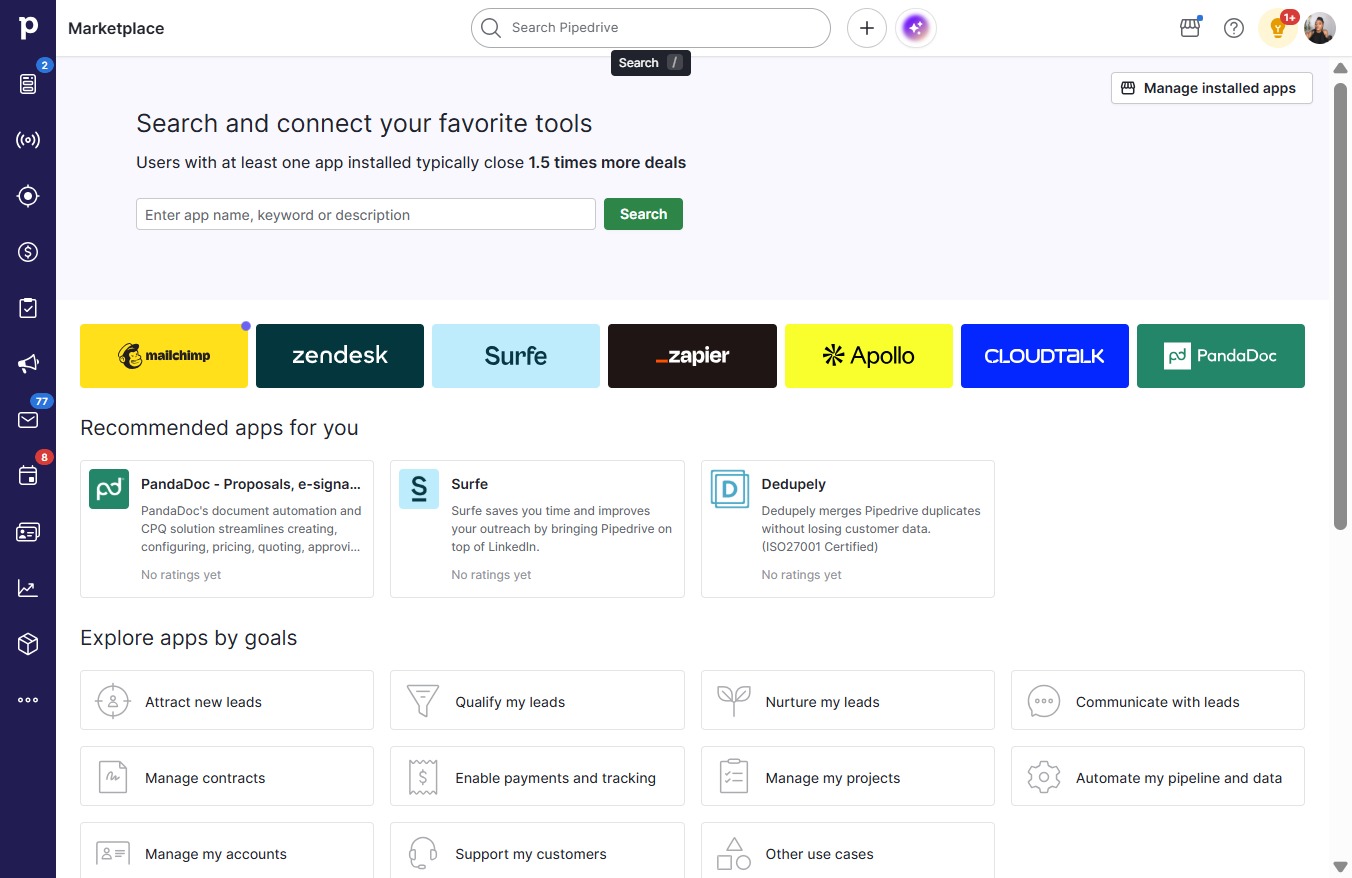This screenshot has width=1352, height=878.
Task: Open the Zendesk banner tile
Action: (x=340, y=356)
